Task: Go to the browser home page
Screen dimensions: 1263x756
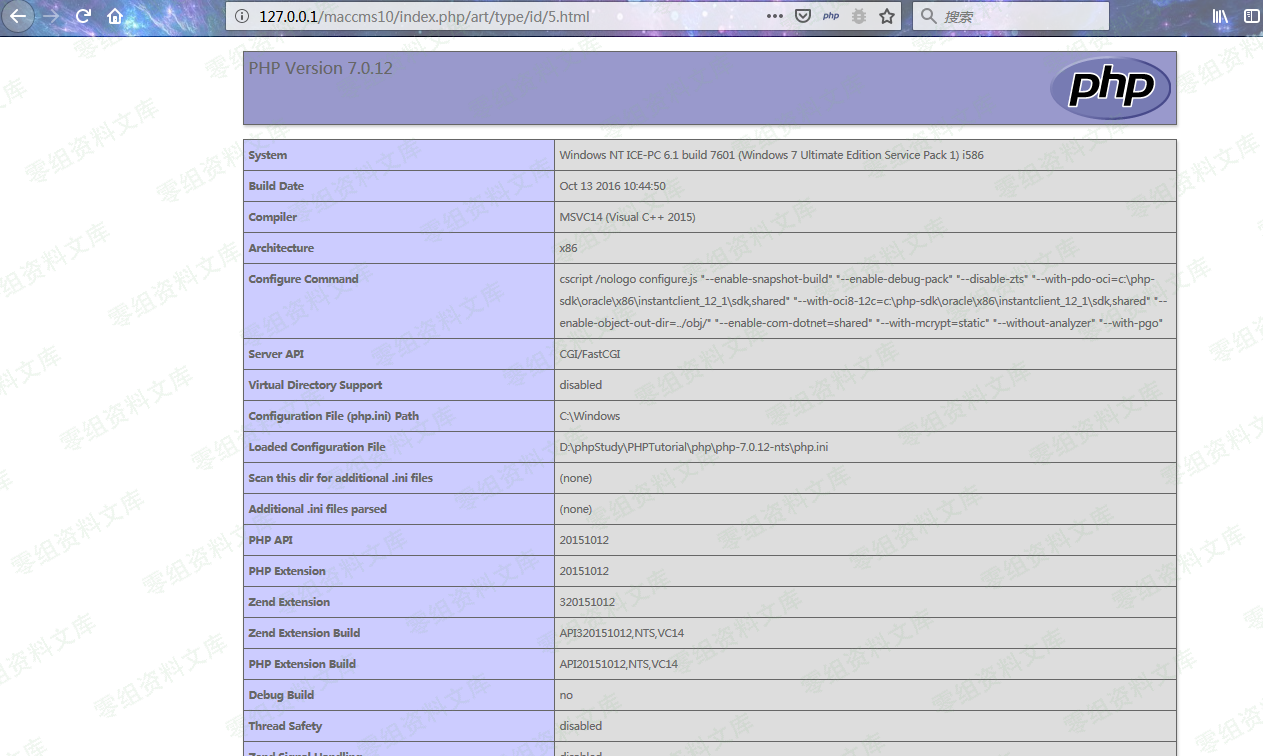Action: point(115,16)
